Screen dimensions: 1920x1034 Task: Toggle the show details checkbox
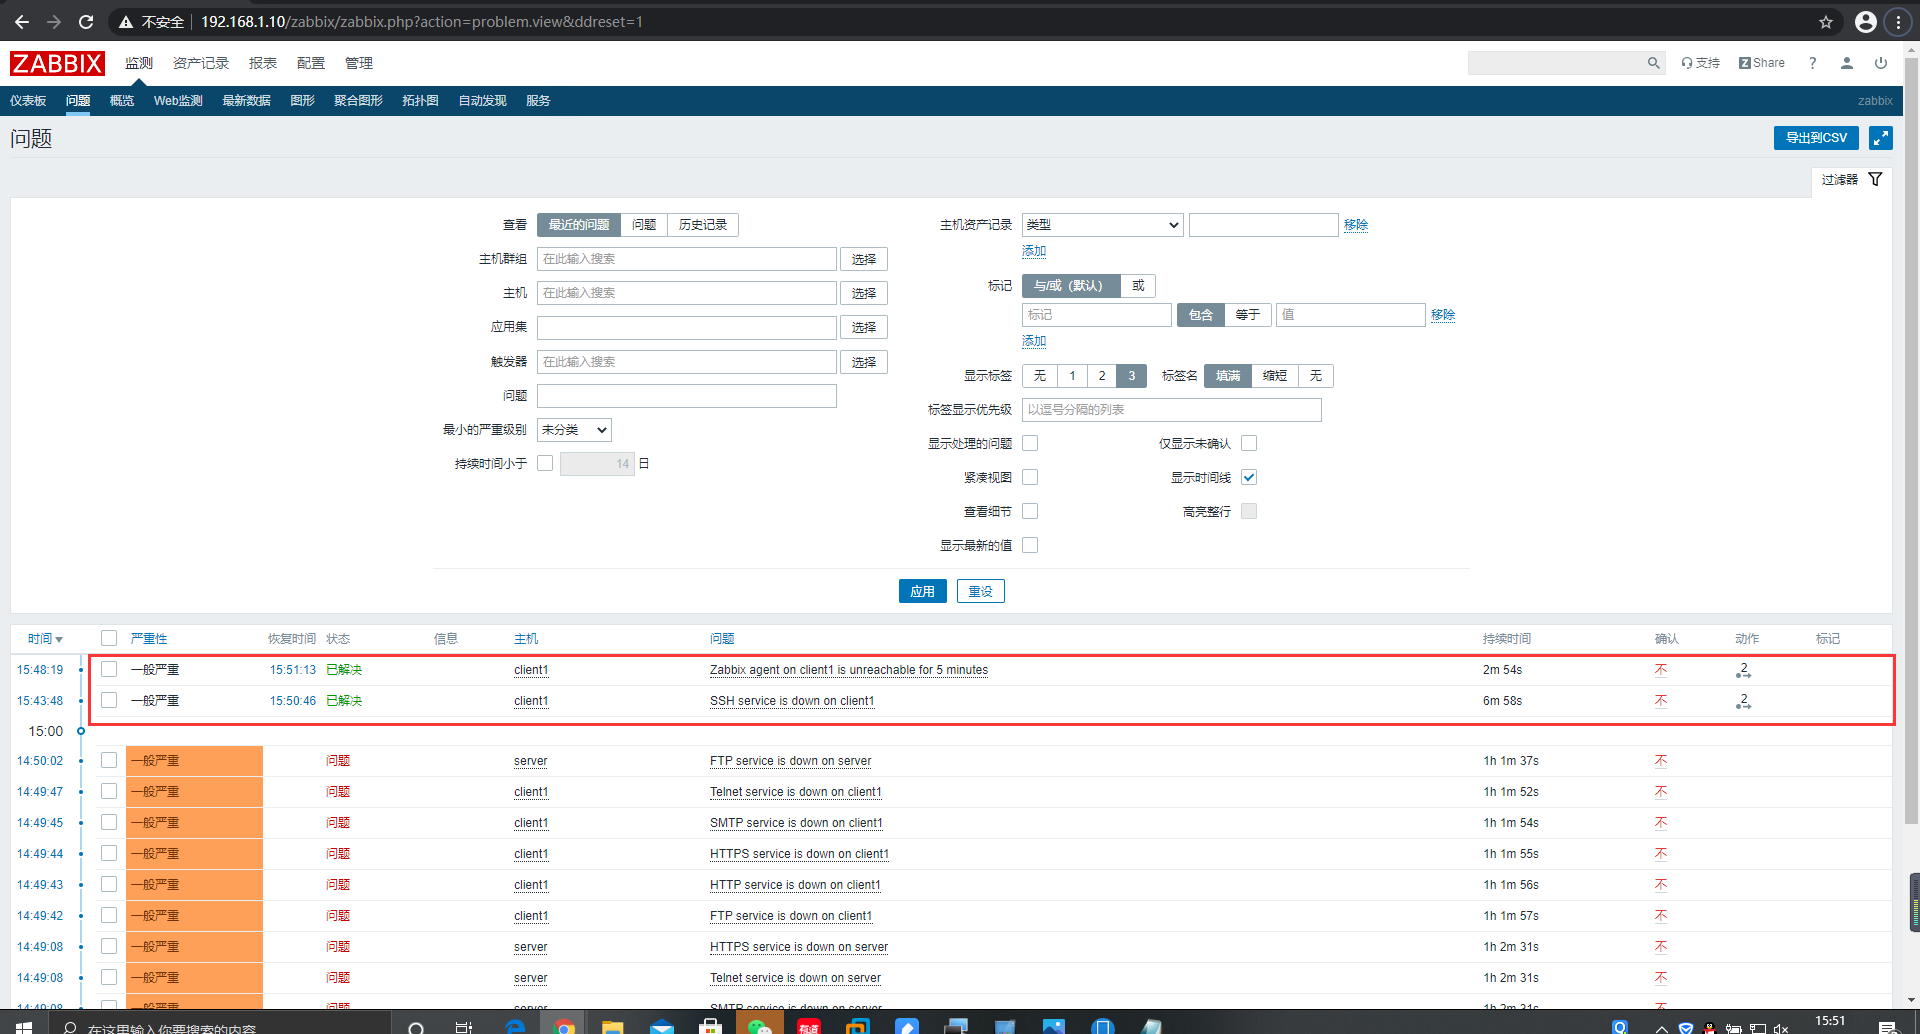pyautogui.click(x=1030, y=511)
